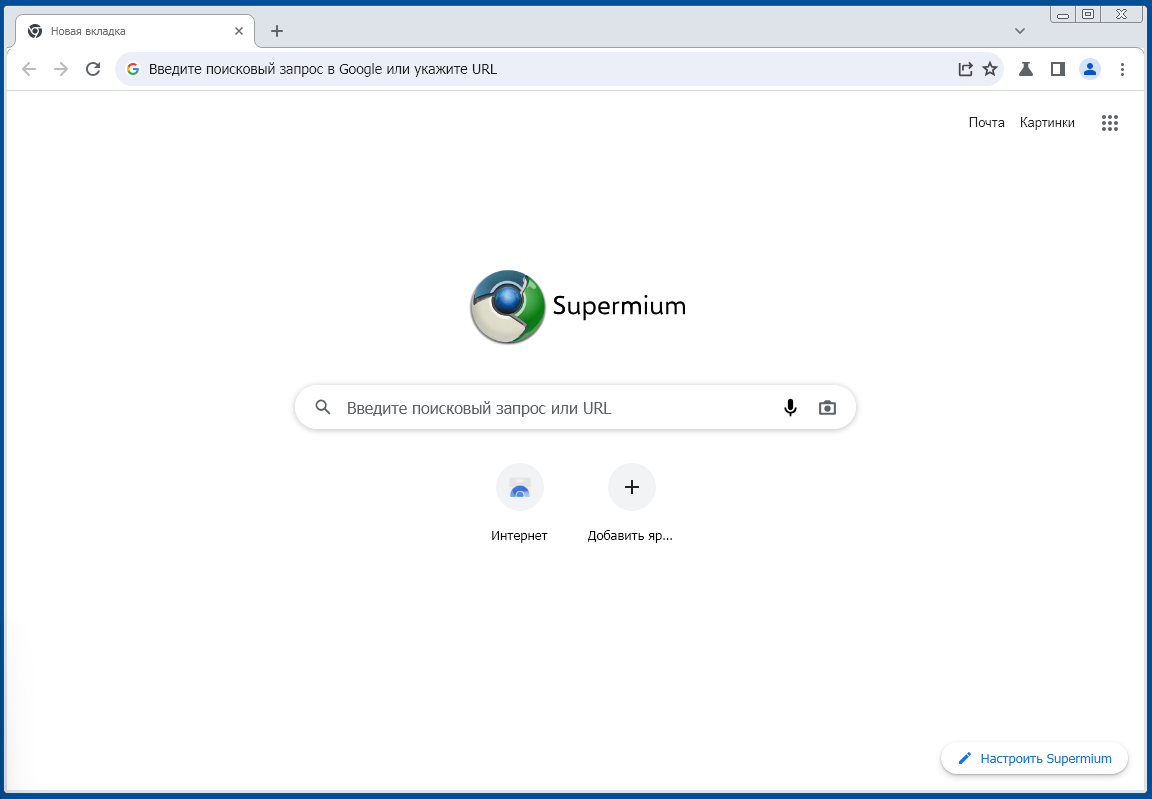Click the reload page button
This screenshot has width=1152, height=799.
pyautogui.click(x=93, y=69)
